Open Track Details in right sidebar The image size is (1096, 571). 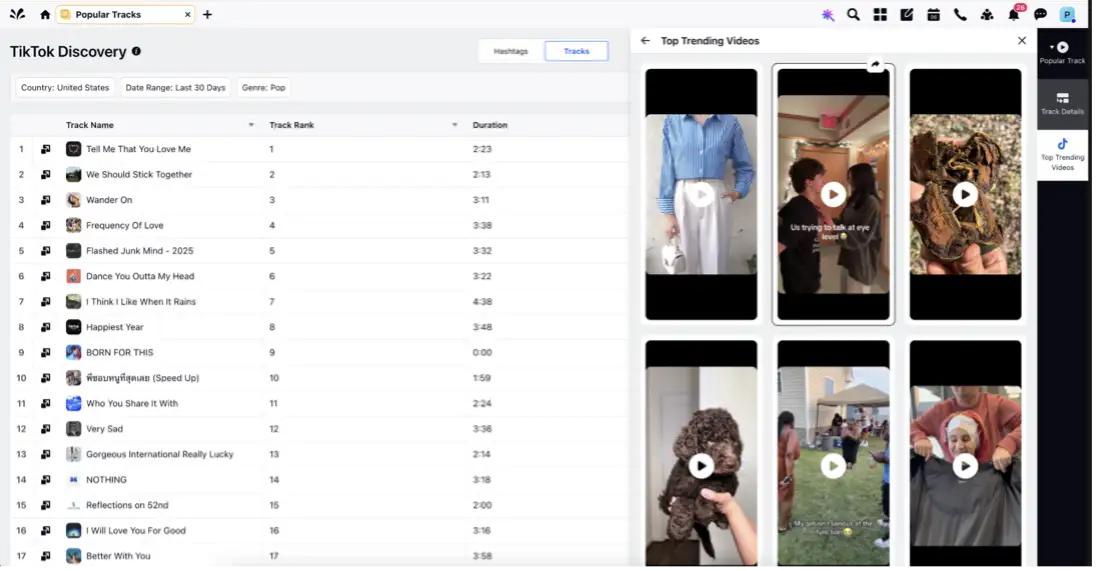(1062, 104)
